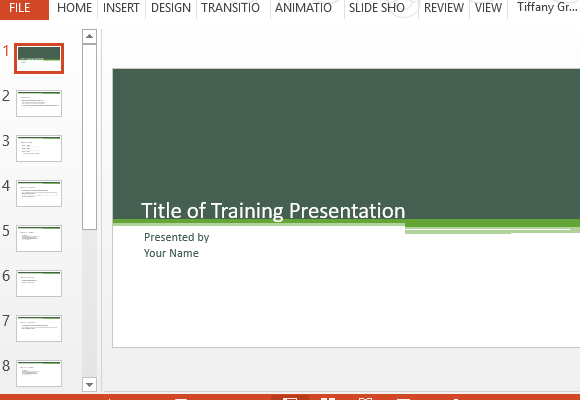Open the REVIEW tab
The height and width of the screenshot is (400, 580).
[x=444, y=8]
